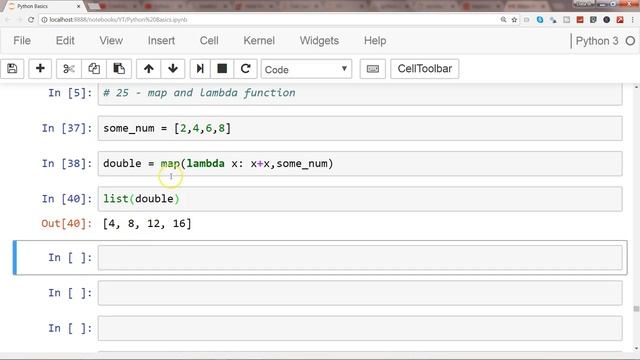
Task: Paste cells below using the clipboard icon
Action: coord(119,69)
